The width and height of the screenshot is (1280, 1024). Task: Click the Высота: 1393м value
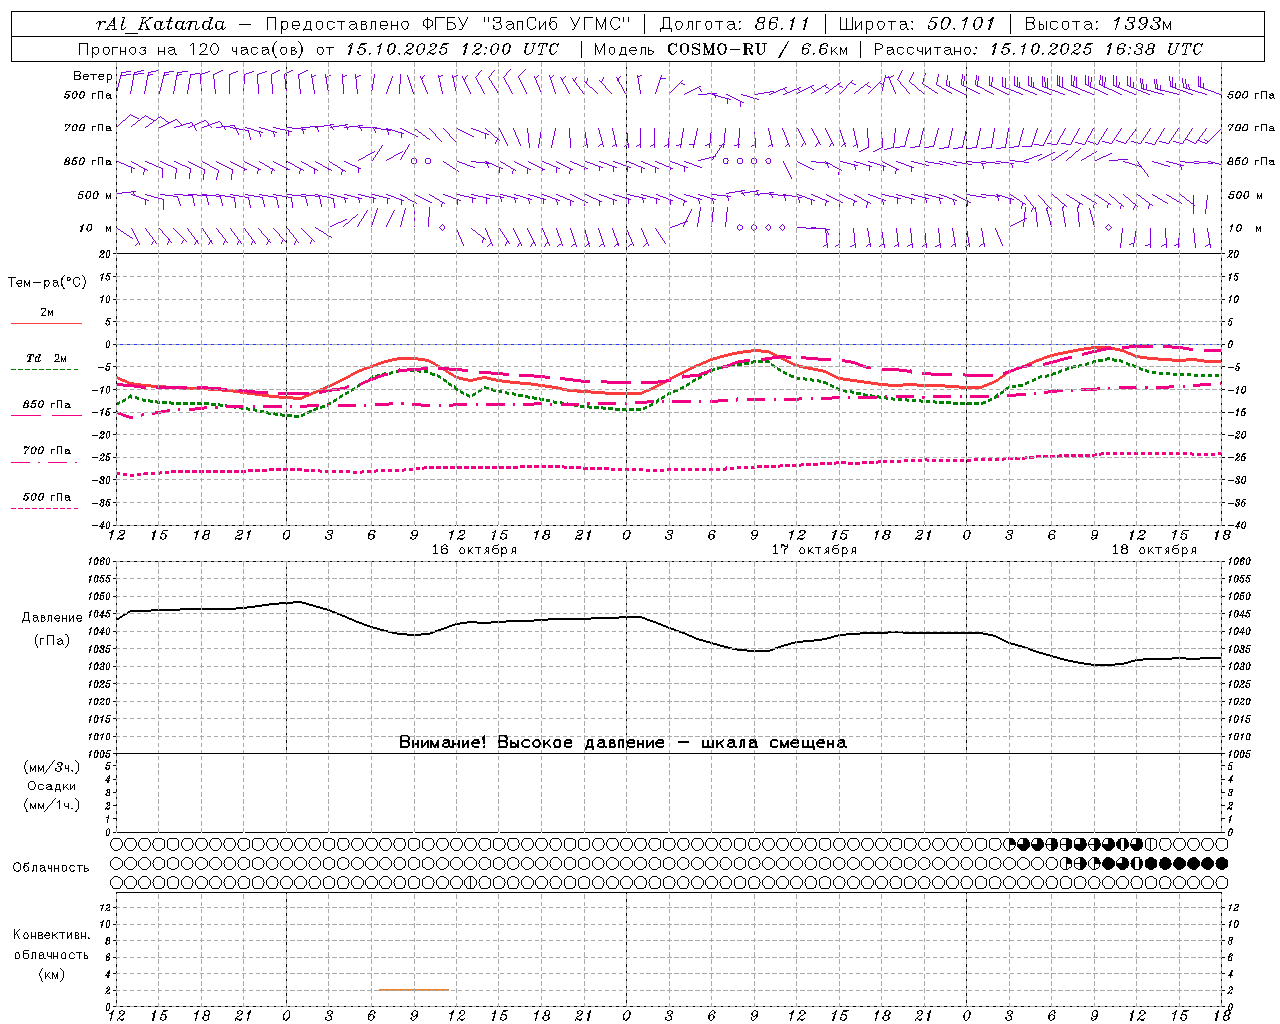(1098, 24)
